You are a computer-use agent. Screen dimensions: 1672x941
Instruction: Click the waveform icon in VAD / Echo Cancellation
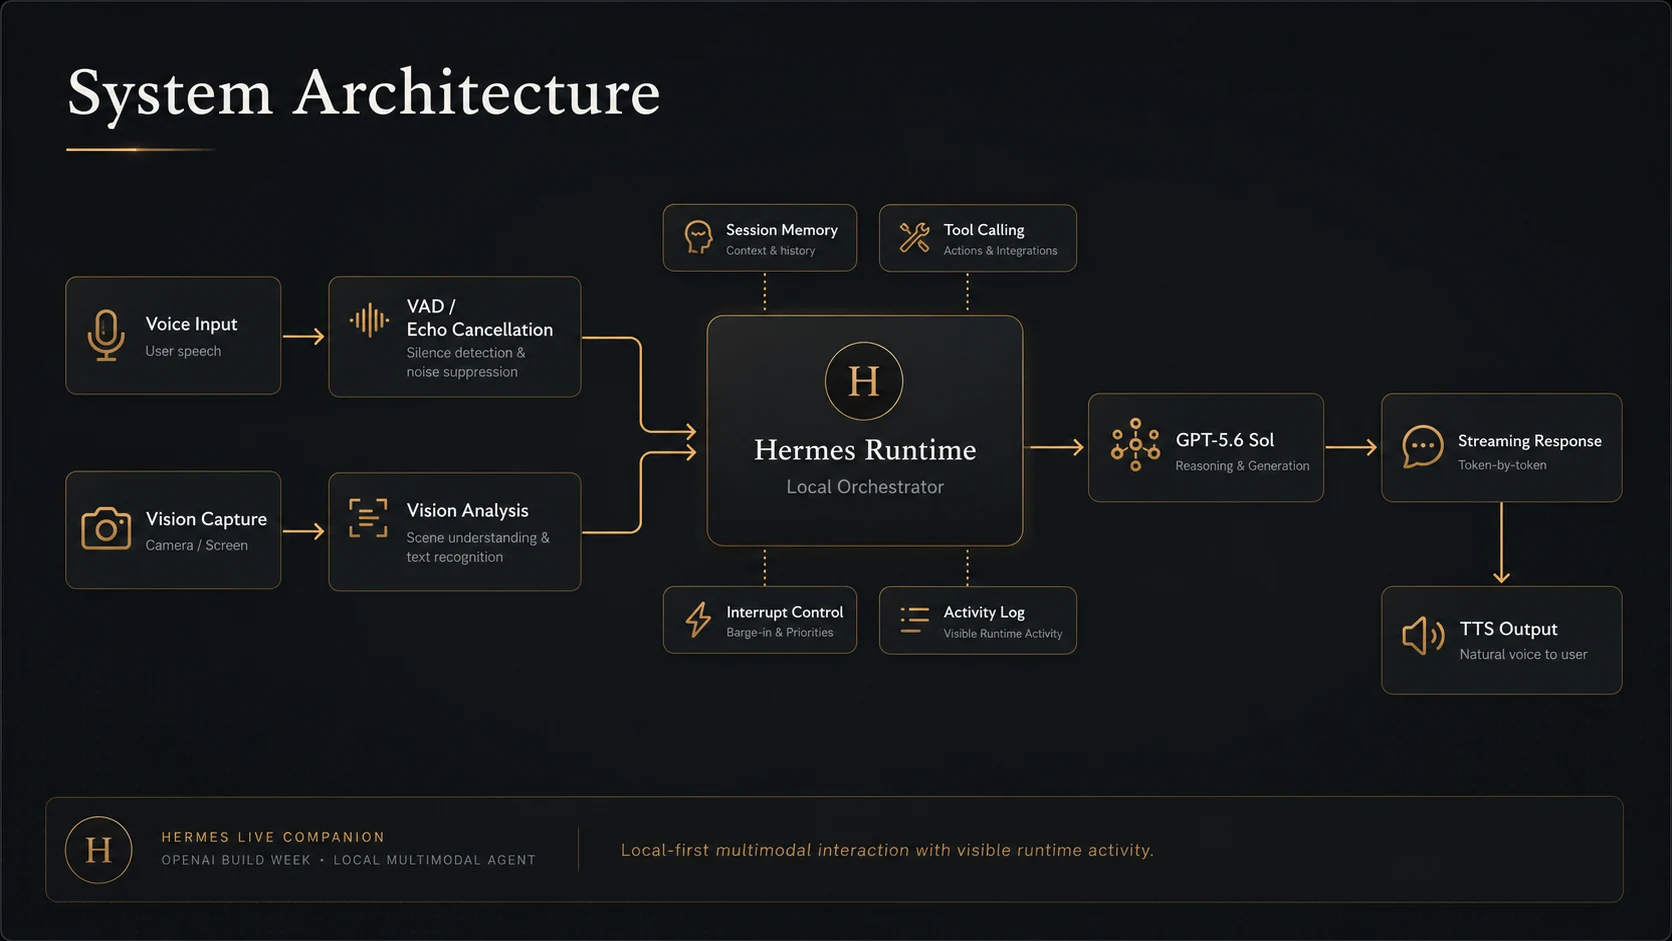click(x=369, y=320)
